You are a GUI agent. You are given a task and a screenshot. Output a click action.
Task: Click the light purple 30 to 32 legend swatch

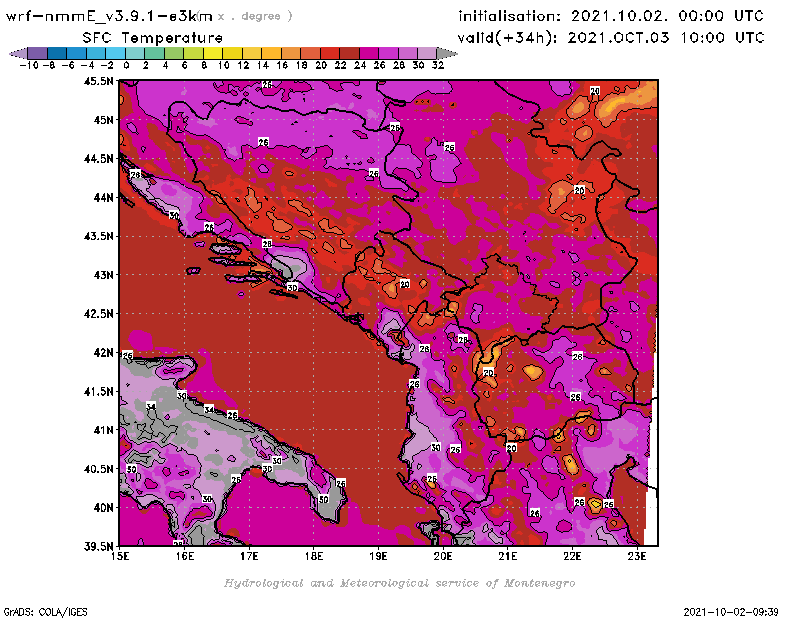428,53
